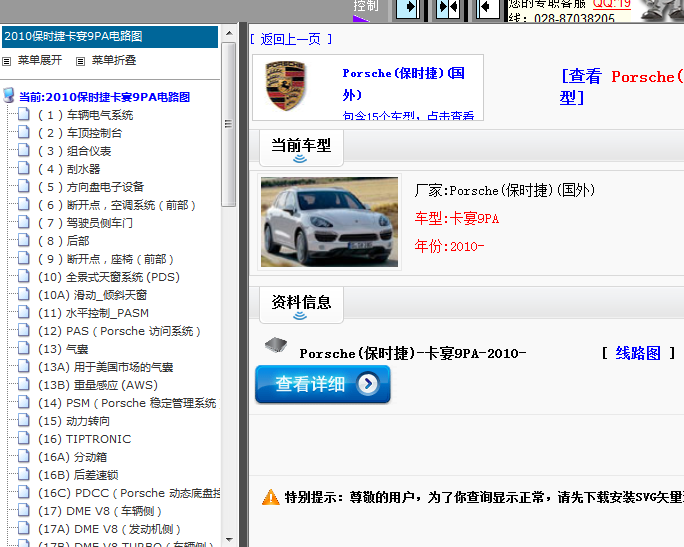Open tree item (13B) 重量感应 (AWS)
Screen dimensions: 684x547
coord(98,385)
